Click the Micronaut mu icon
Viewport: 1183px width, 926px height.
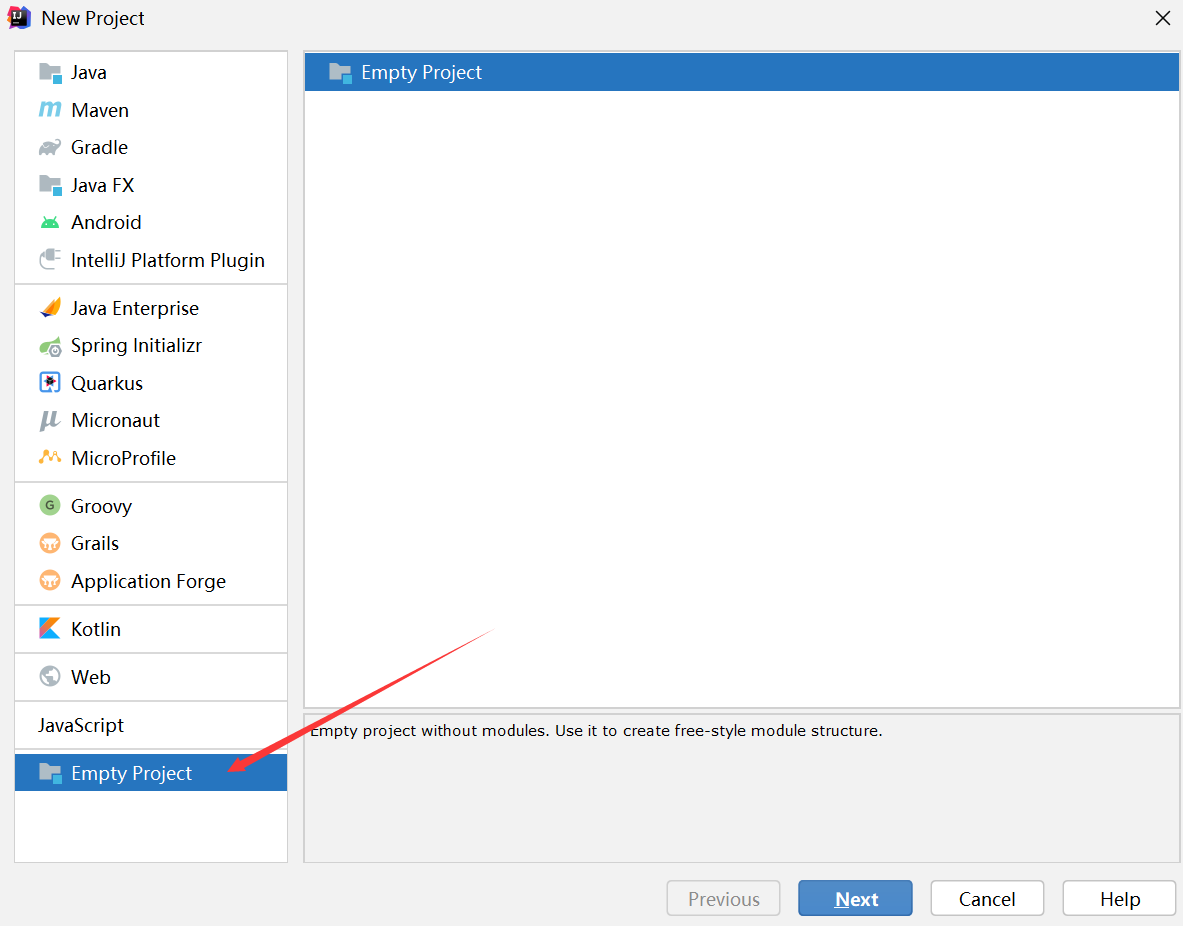(x=50, y=420)
